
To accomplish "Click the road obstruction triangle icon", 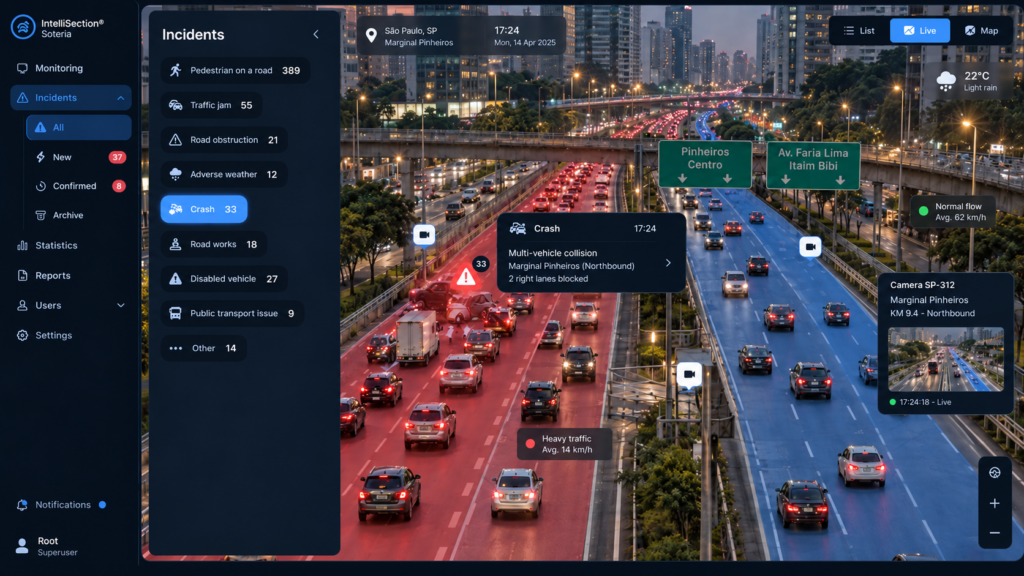I will [x=176, y=140].
